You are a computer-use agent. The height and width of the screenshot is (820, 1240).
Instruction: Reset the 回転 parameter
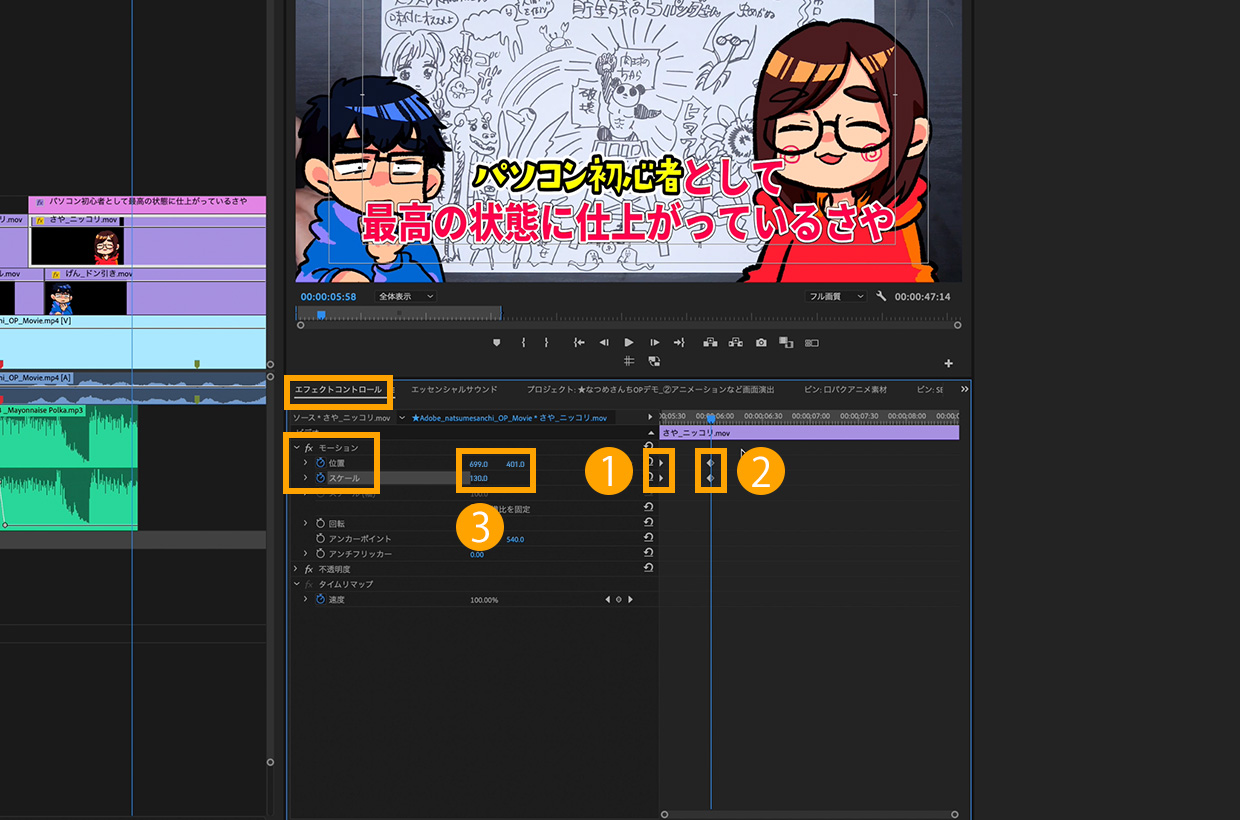(x=648, y=522)
